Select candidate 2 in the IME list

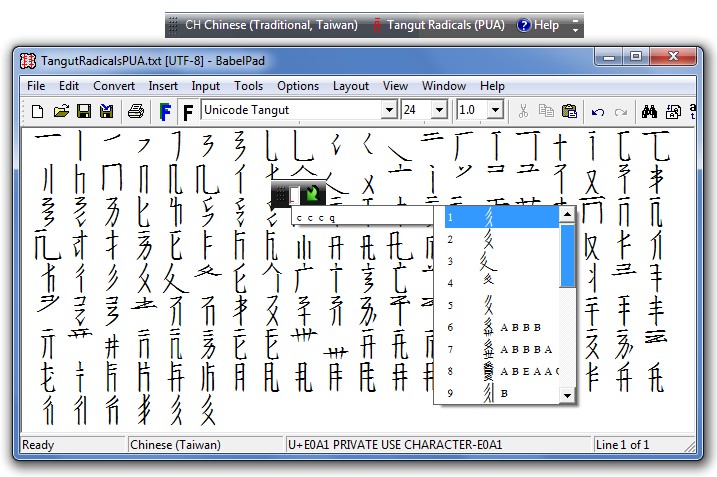[x=502, y=239]
